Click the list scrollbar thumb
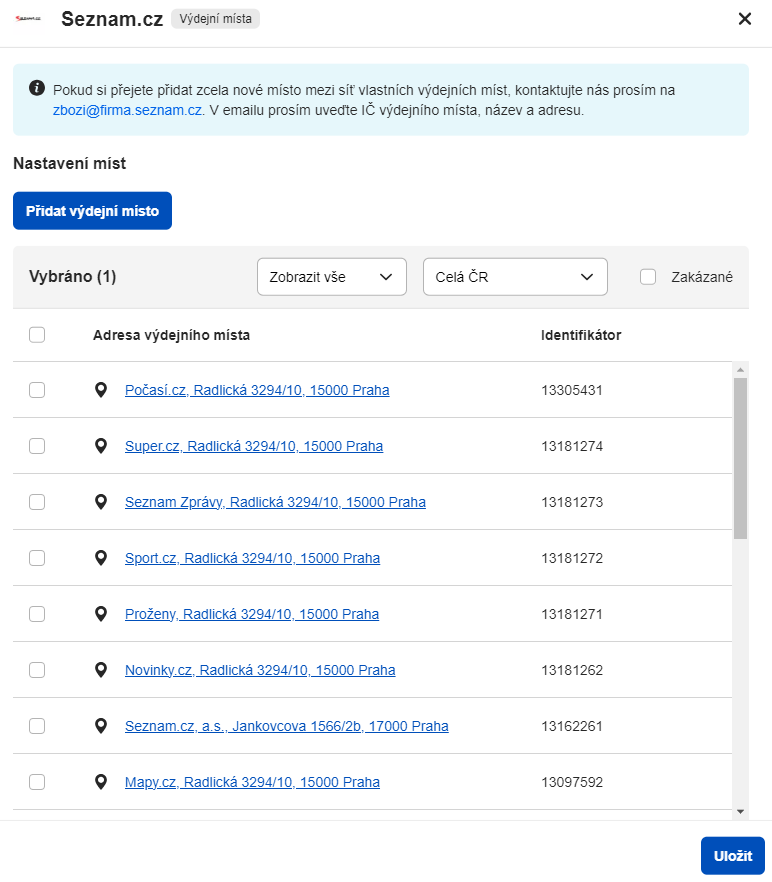Viewport: 772px width, 882px height. (x=740, y=458)
